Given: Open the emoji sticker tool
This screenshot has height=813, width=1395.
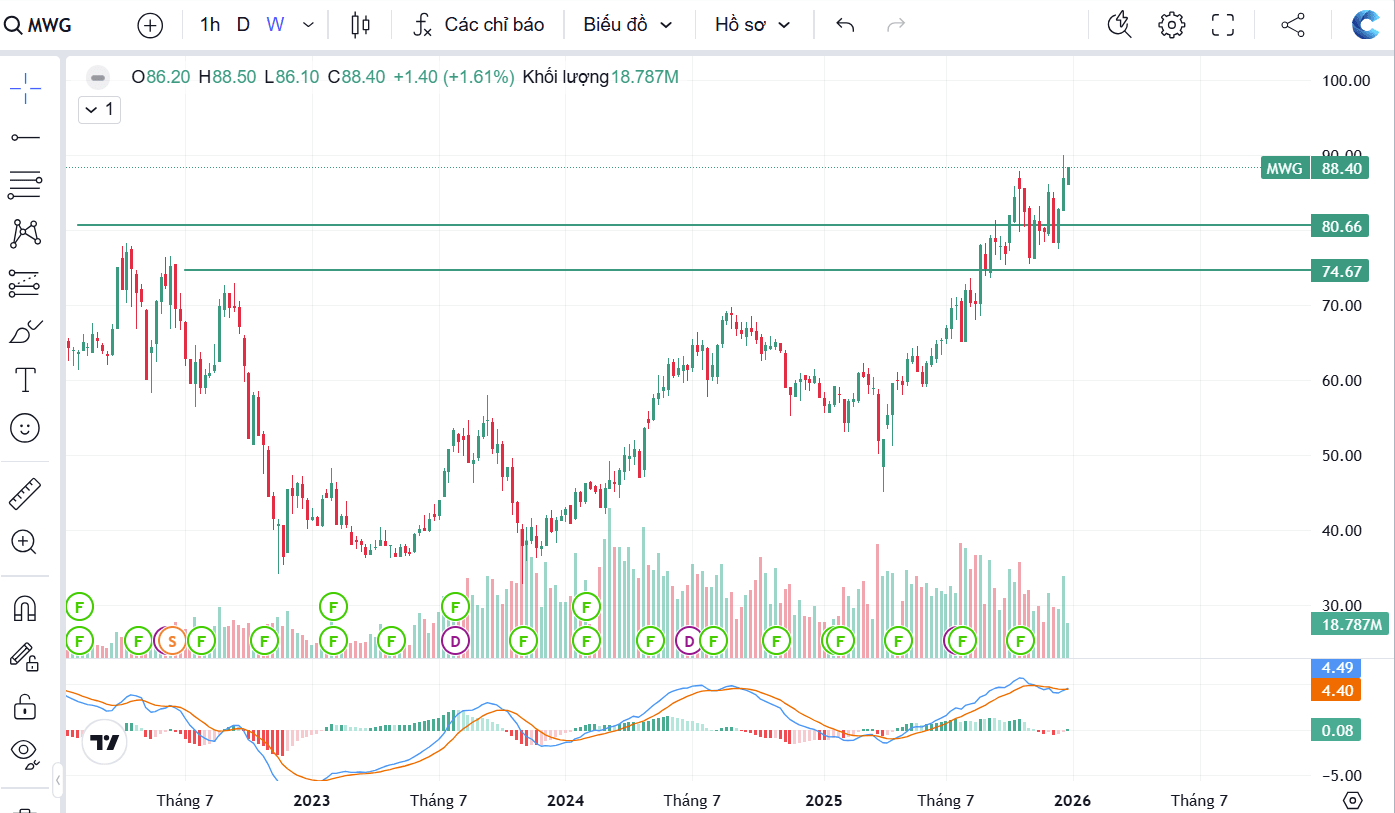Looking at the screenshot, I should (x=25, y=428).
